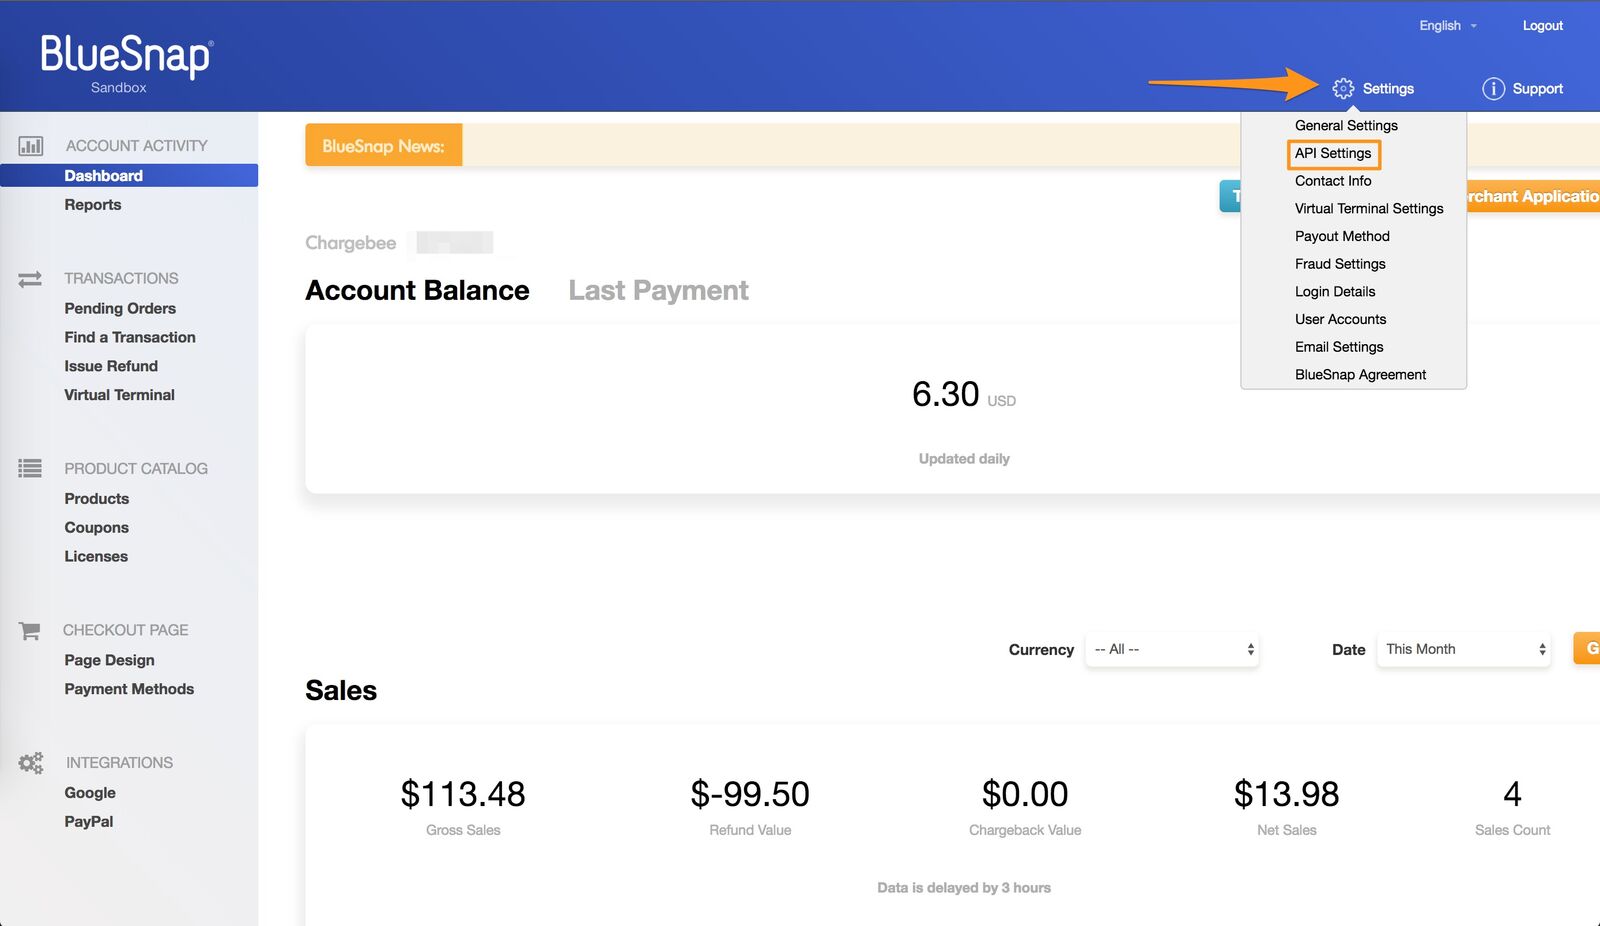Open the Date range dropdown

pos(1463,650)
